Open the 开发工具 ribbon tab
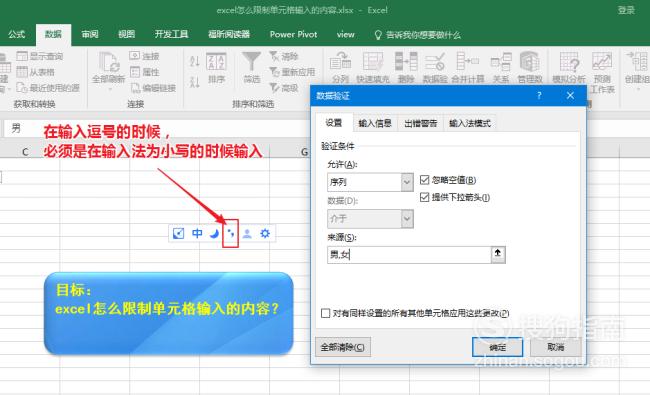This screenshot has height=395, width=650. [171, 34]
